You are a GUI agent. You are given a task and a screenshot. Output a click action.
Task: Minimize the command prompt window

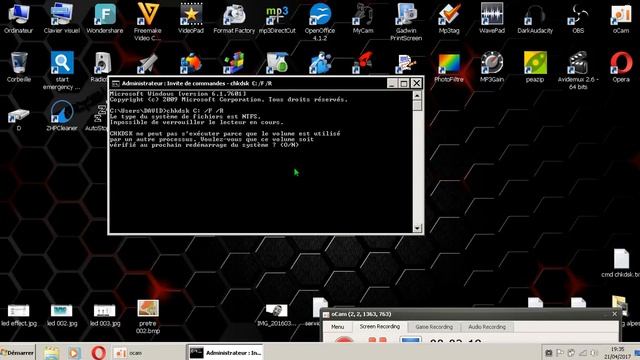point(391,83)
